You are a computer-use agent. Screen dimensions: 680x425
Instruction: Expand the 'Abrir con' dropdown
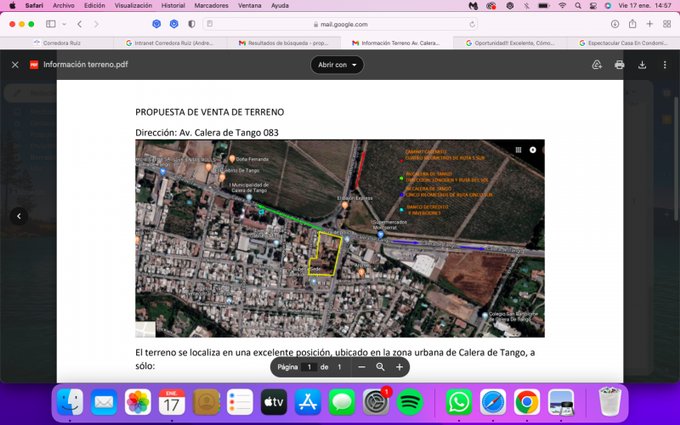pos(337,64)
